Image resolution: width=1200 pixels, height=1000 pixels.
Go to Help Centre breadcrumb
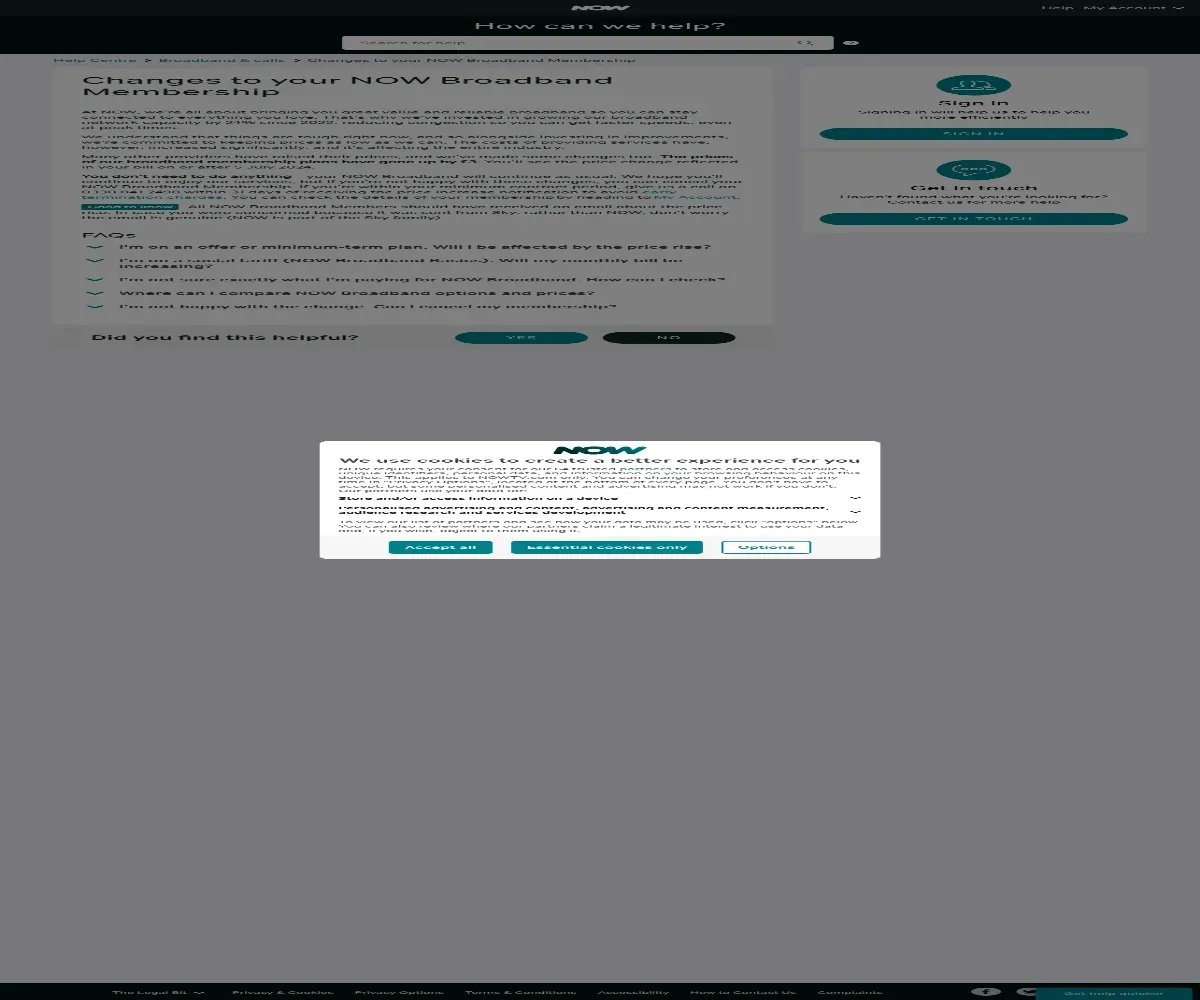pos(95,60)
